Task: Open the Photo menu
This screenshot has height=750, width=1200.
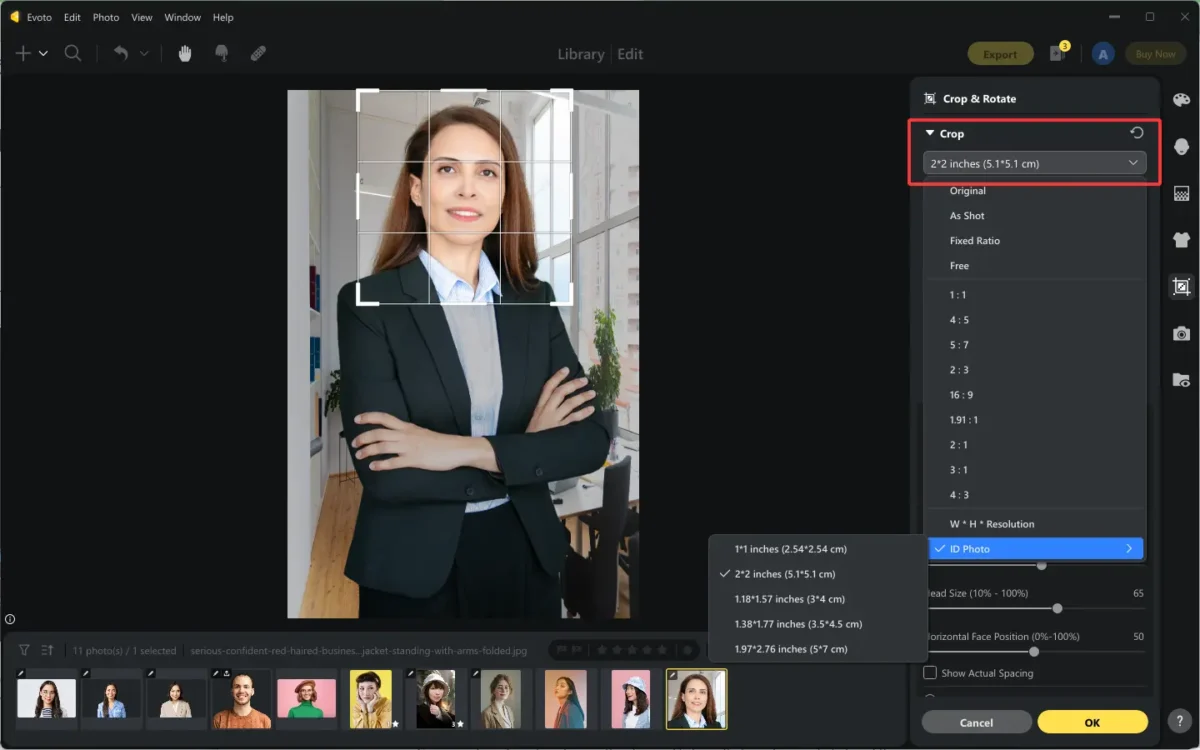Action: 105,17
